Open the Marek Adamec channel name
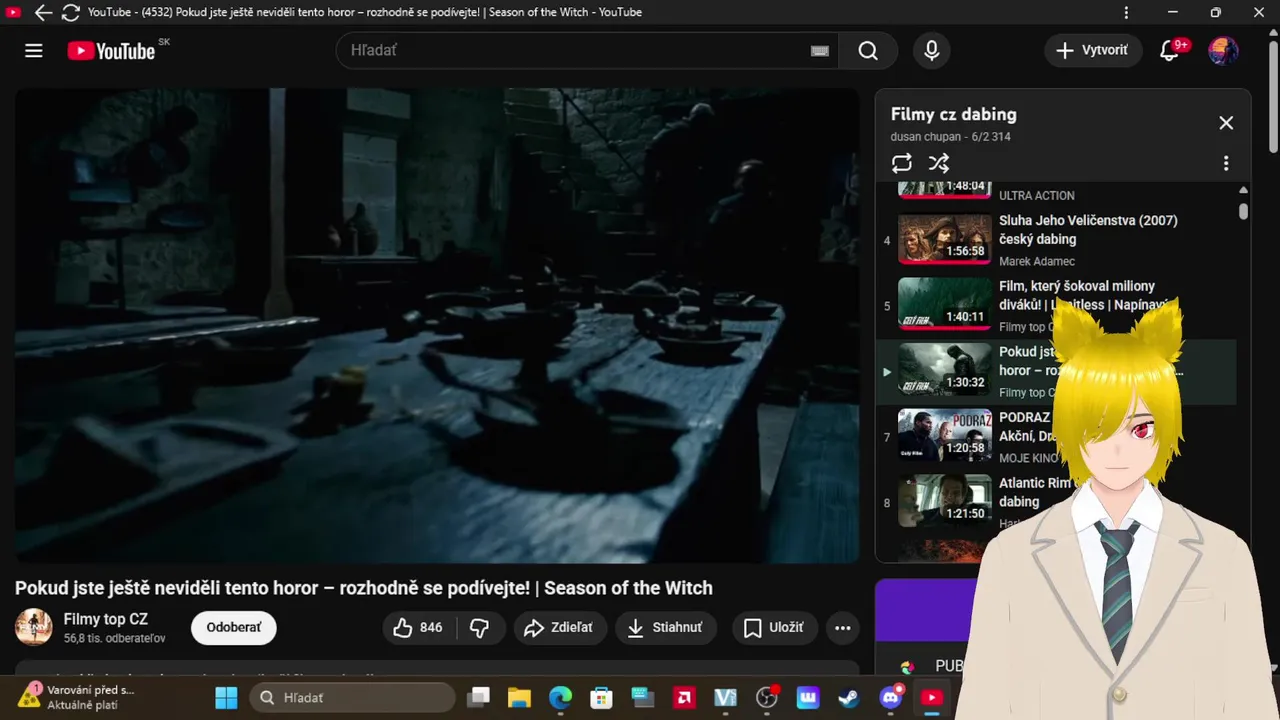This screenshot has height=720, width=1280. click(x=1037, y=261)
